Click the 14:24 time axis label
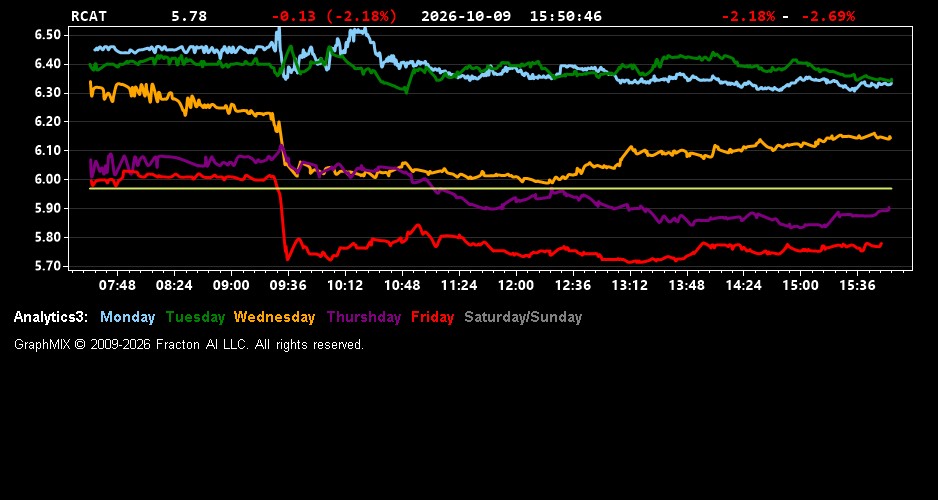 [x=744, y=285]
